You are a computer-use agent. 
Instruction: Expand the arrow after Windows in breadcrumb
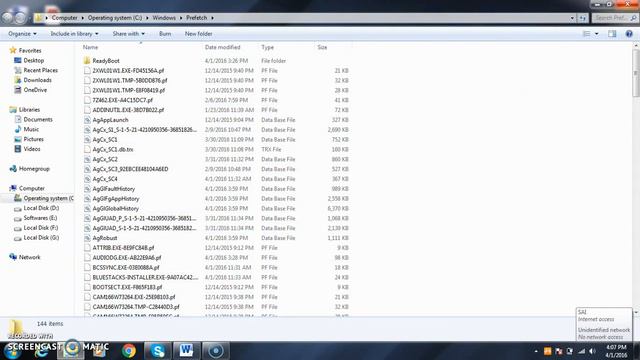point(181,18)
